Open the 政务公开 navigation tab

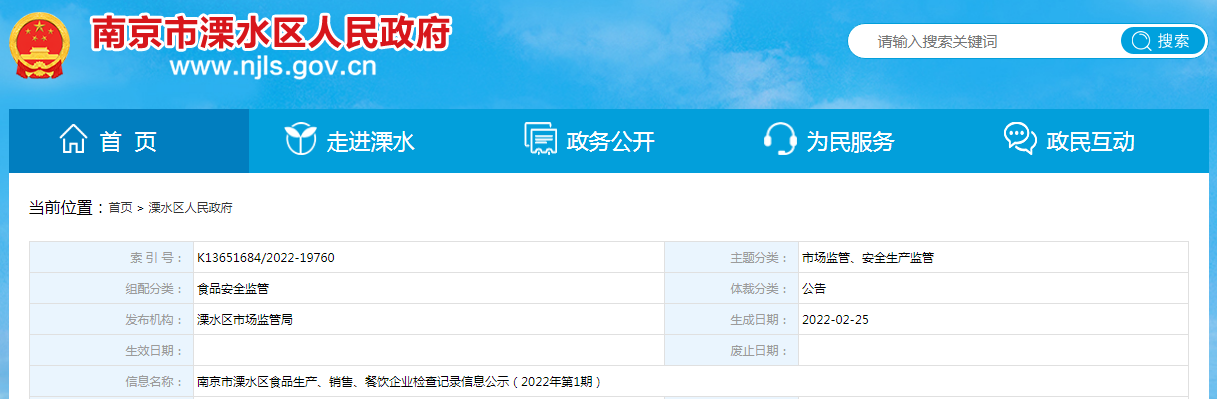point(609,141)
